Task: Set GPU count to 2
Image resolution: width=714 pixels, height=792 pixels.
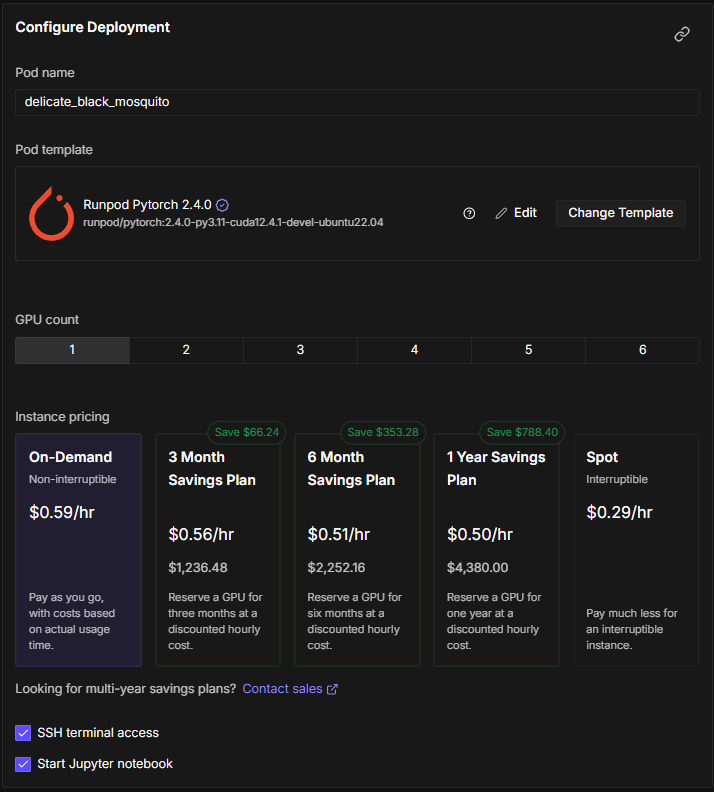Action: 186,350
